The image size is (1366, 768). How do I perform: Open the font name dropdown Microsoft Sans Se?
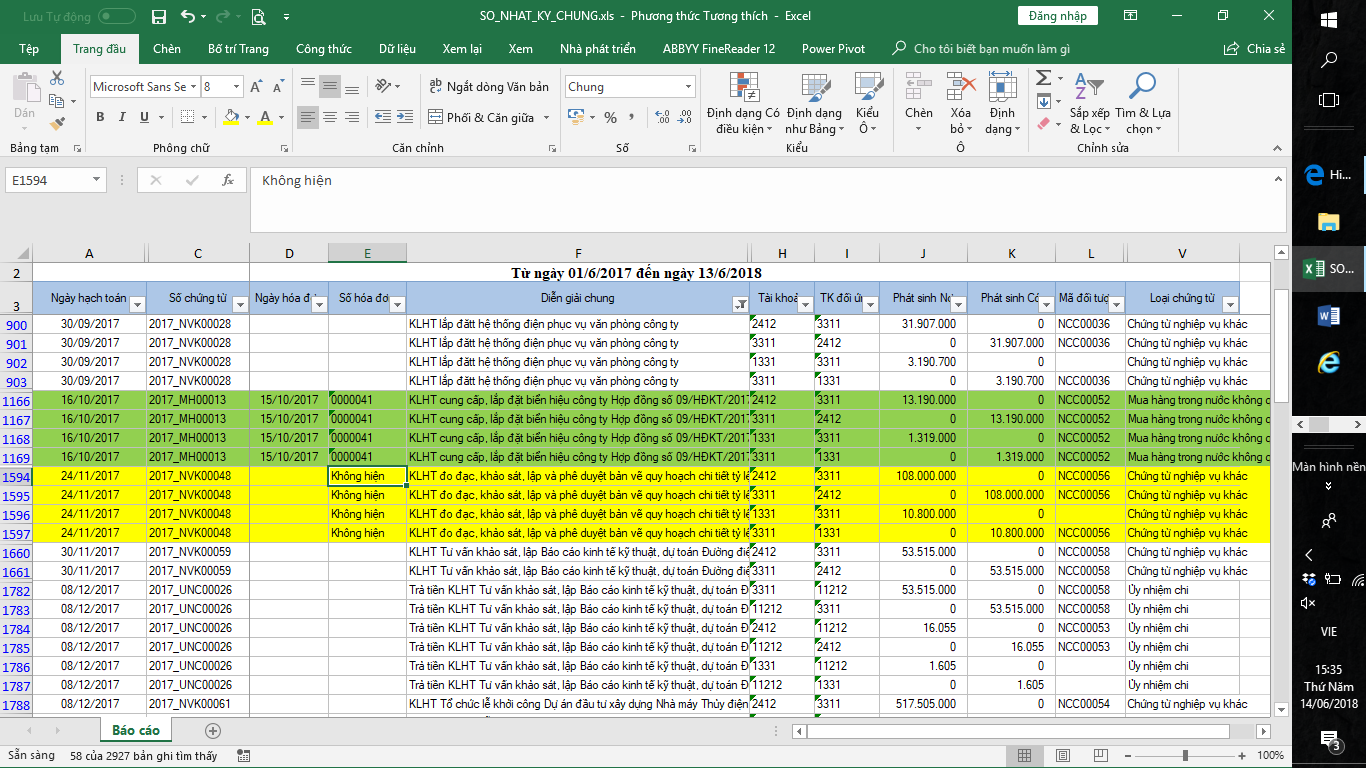click(193, 87)
